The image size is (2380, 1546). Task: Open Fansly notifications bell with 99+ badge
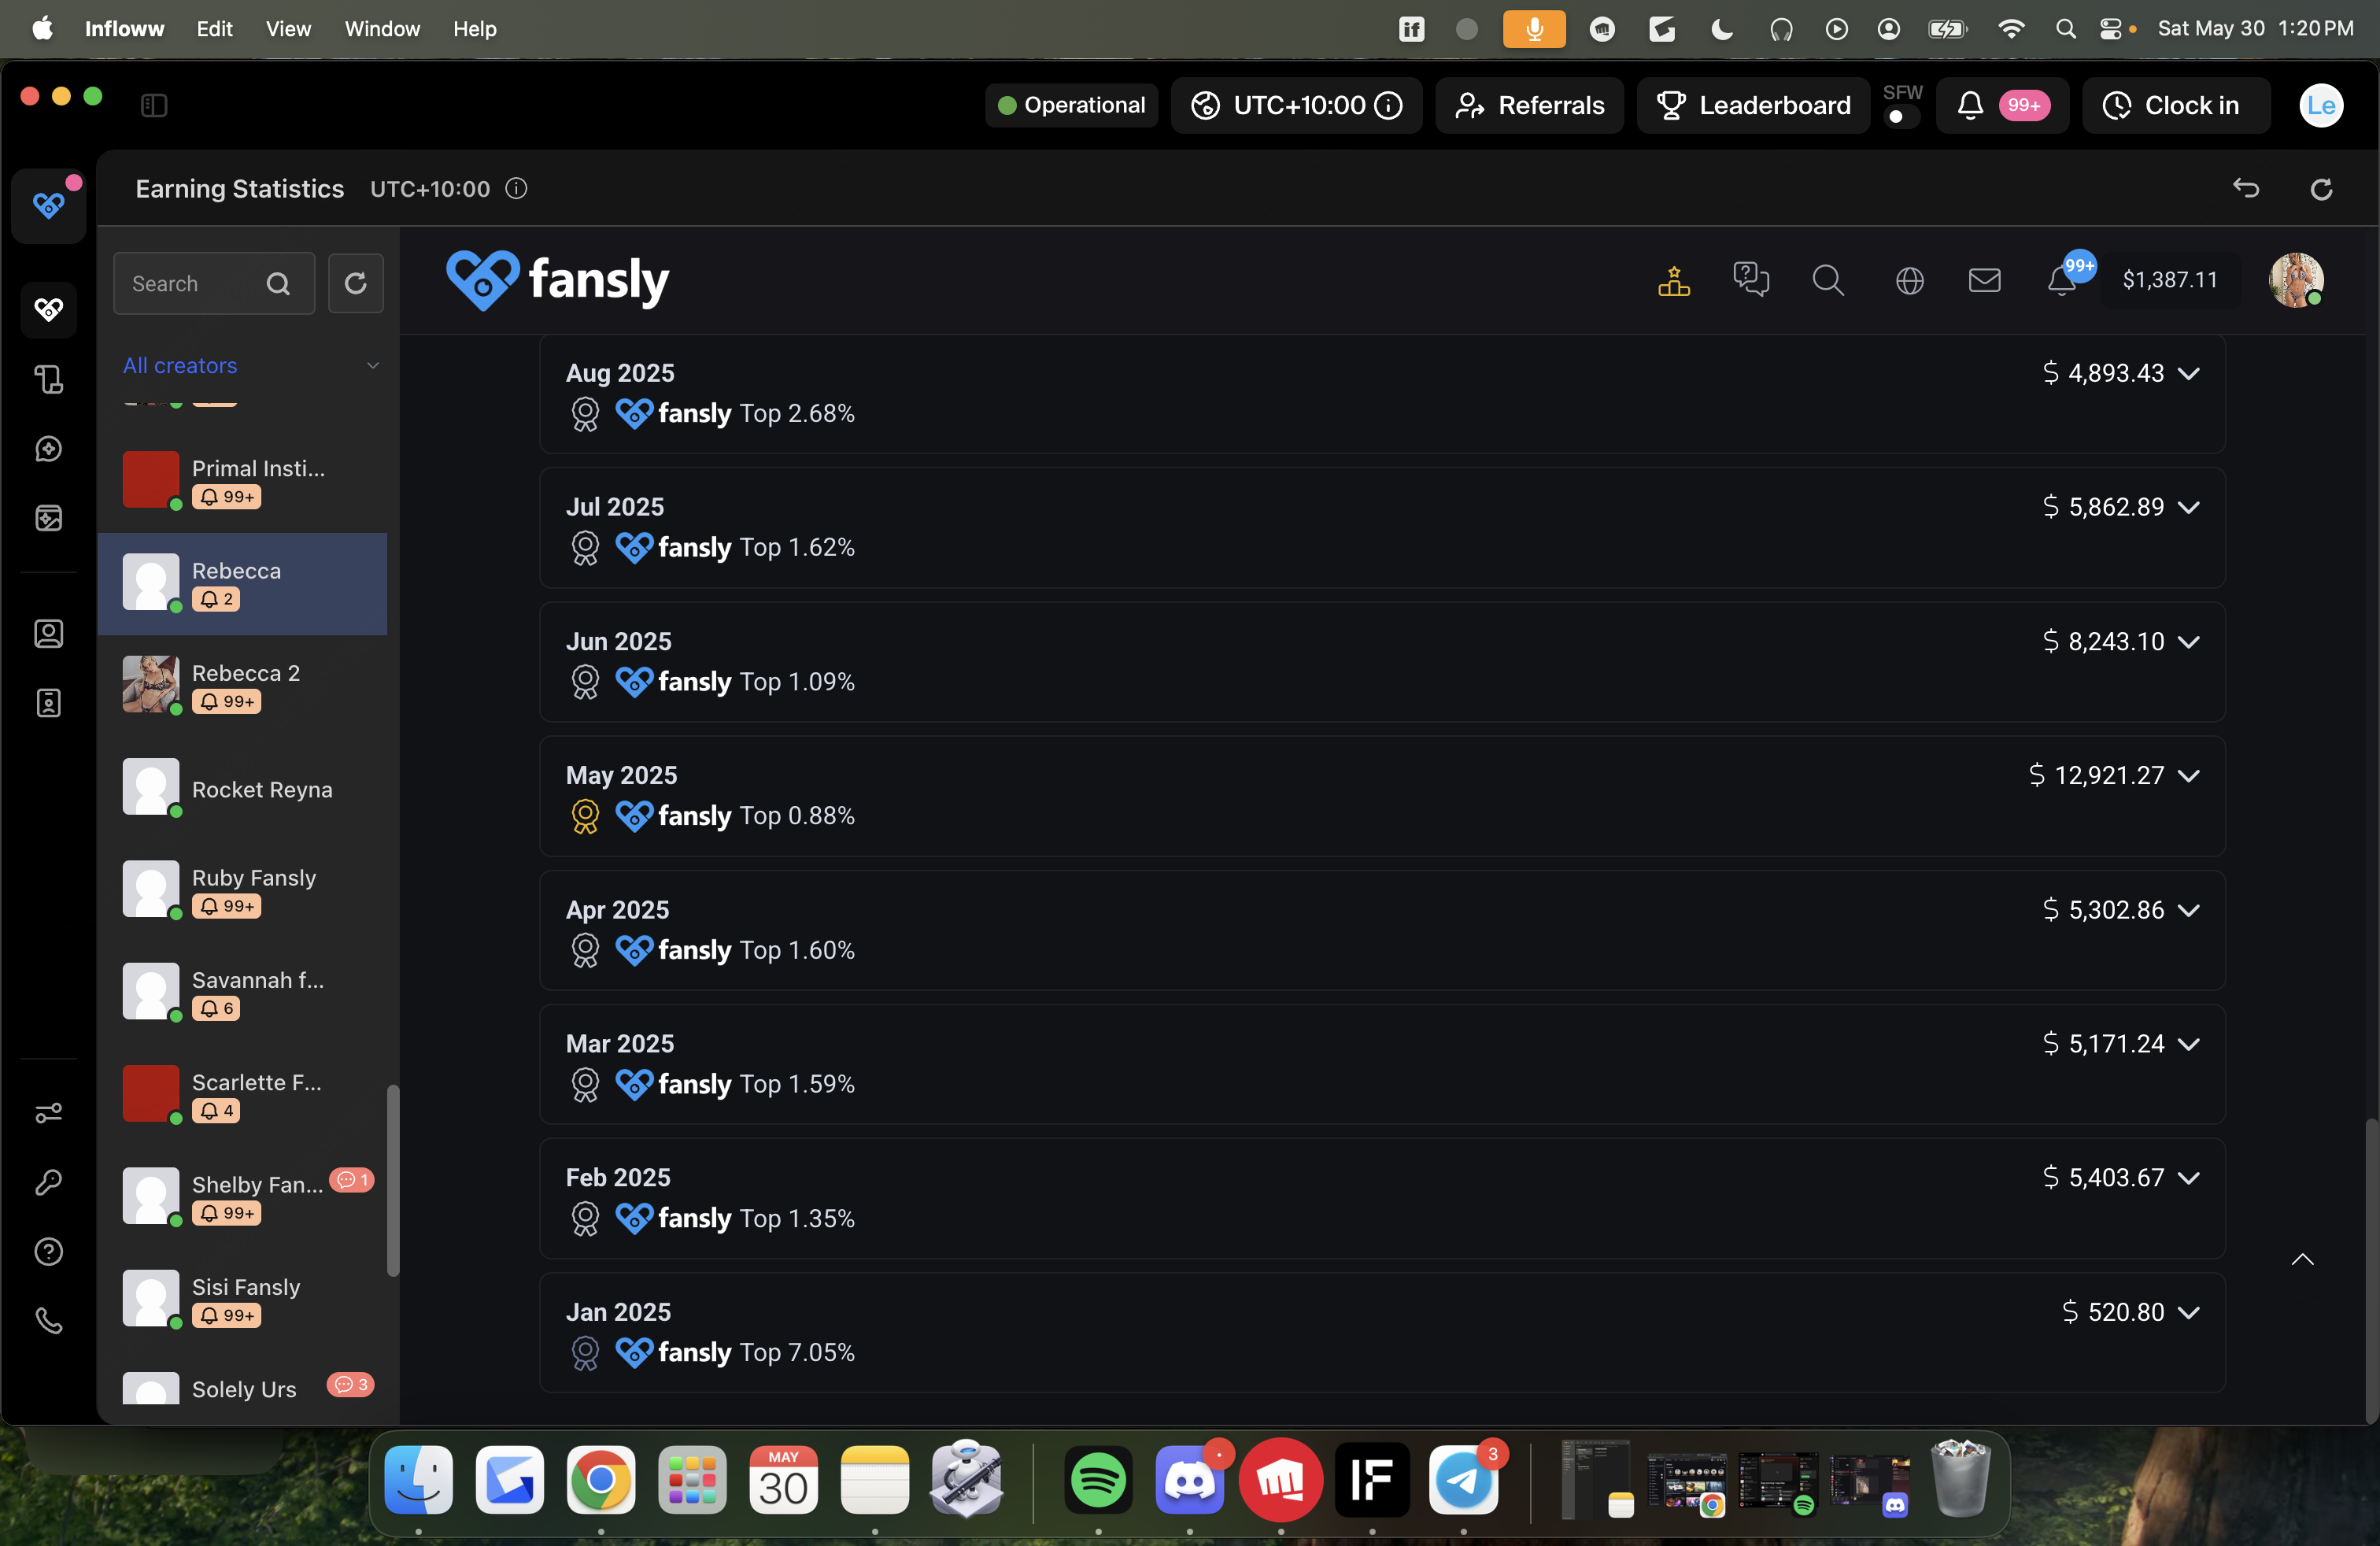click(2064, 280)
